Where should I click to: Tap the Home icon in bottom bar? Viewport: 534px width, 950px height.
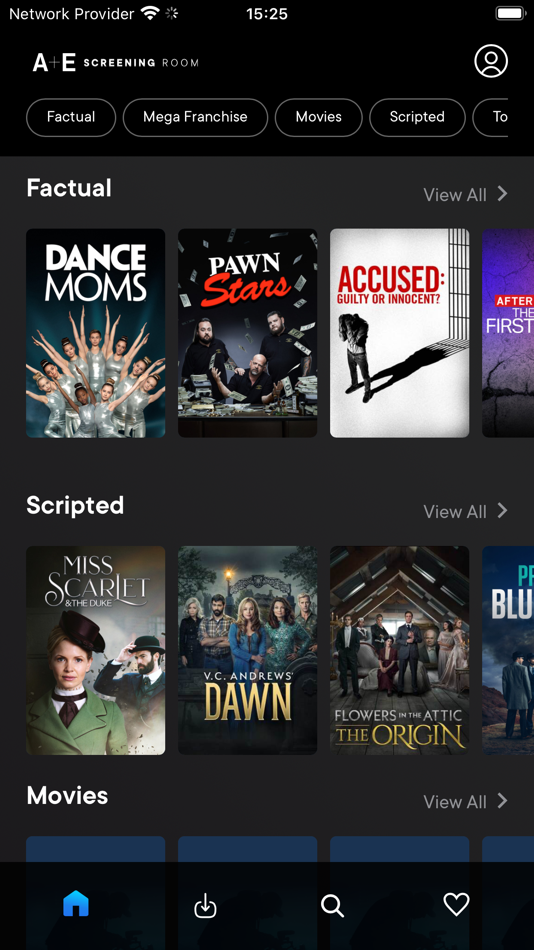tap(76, 905)
